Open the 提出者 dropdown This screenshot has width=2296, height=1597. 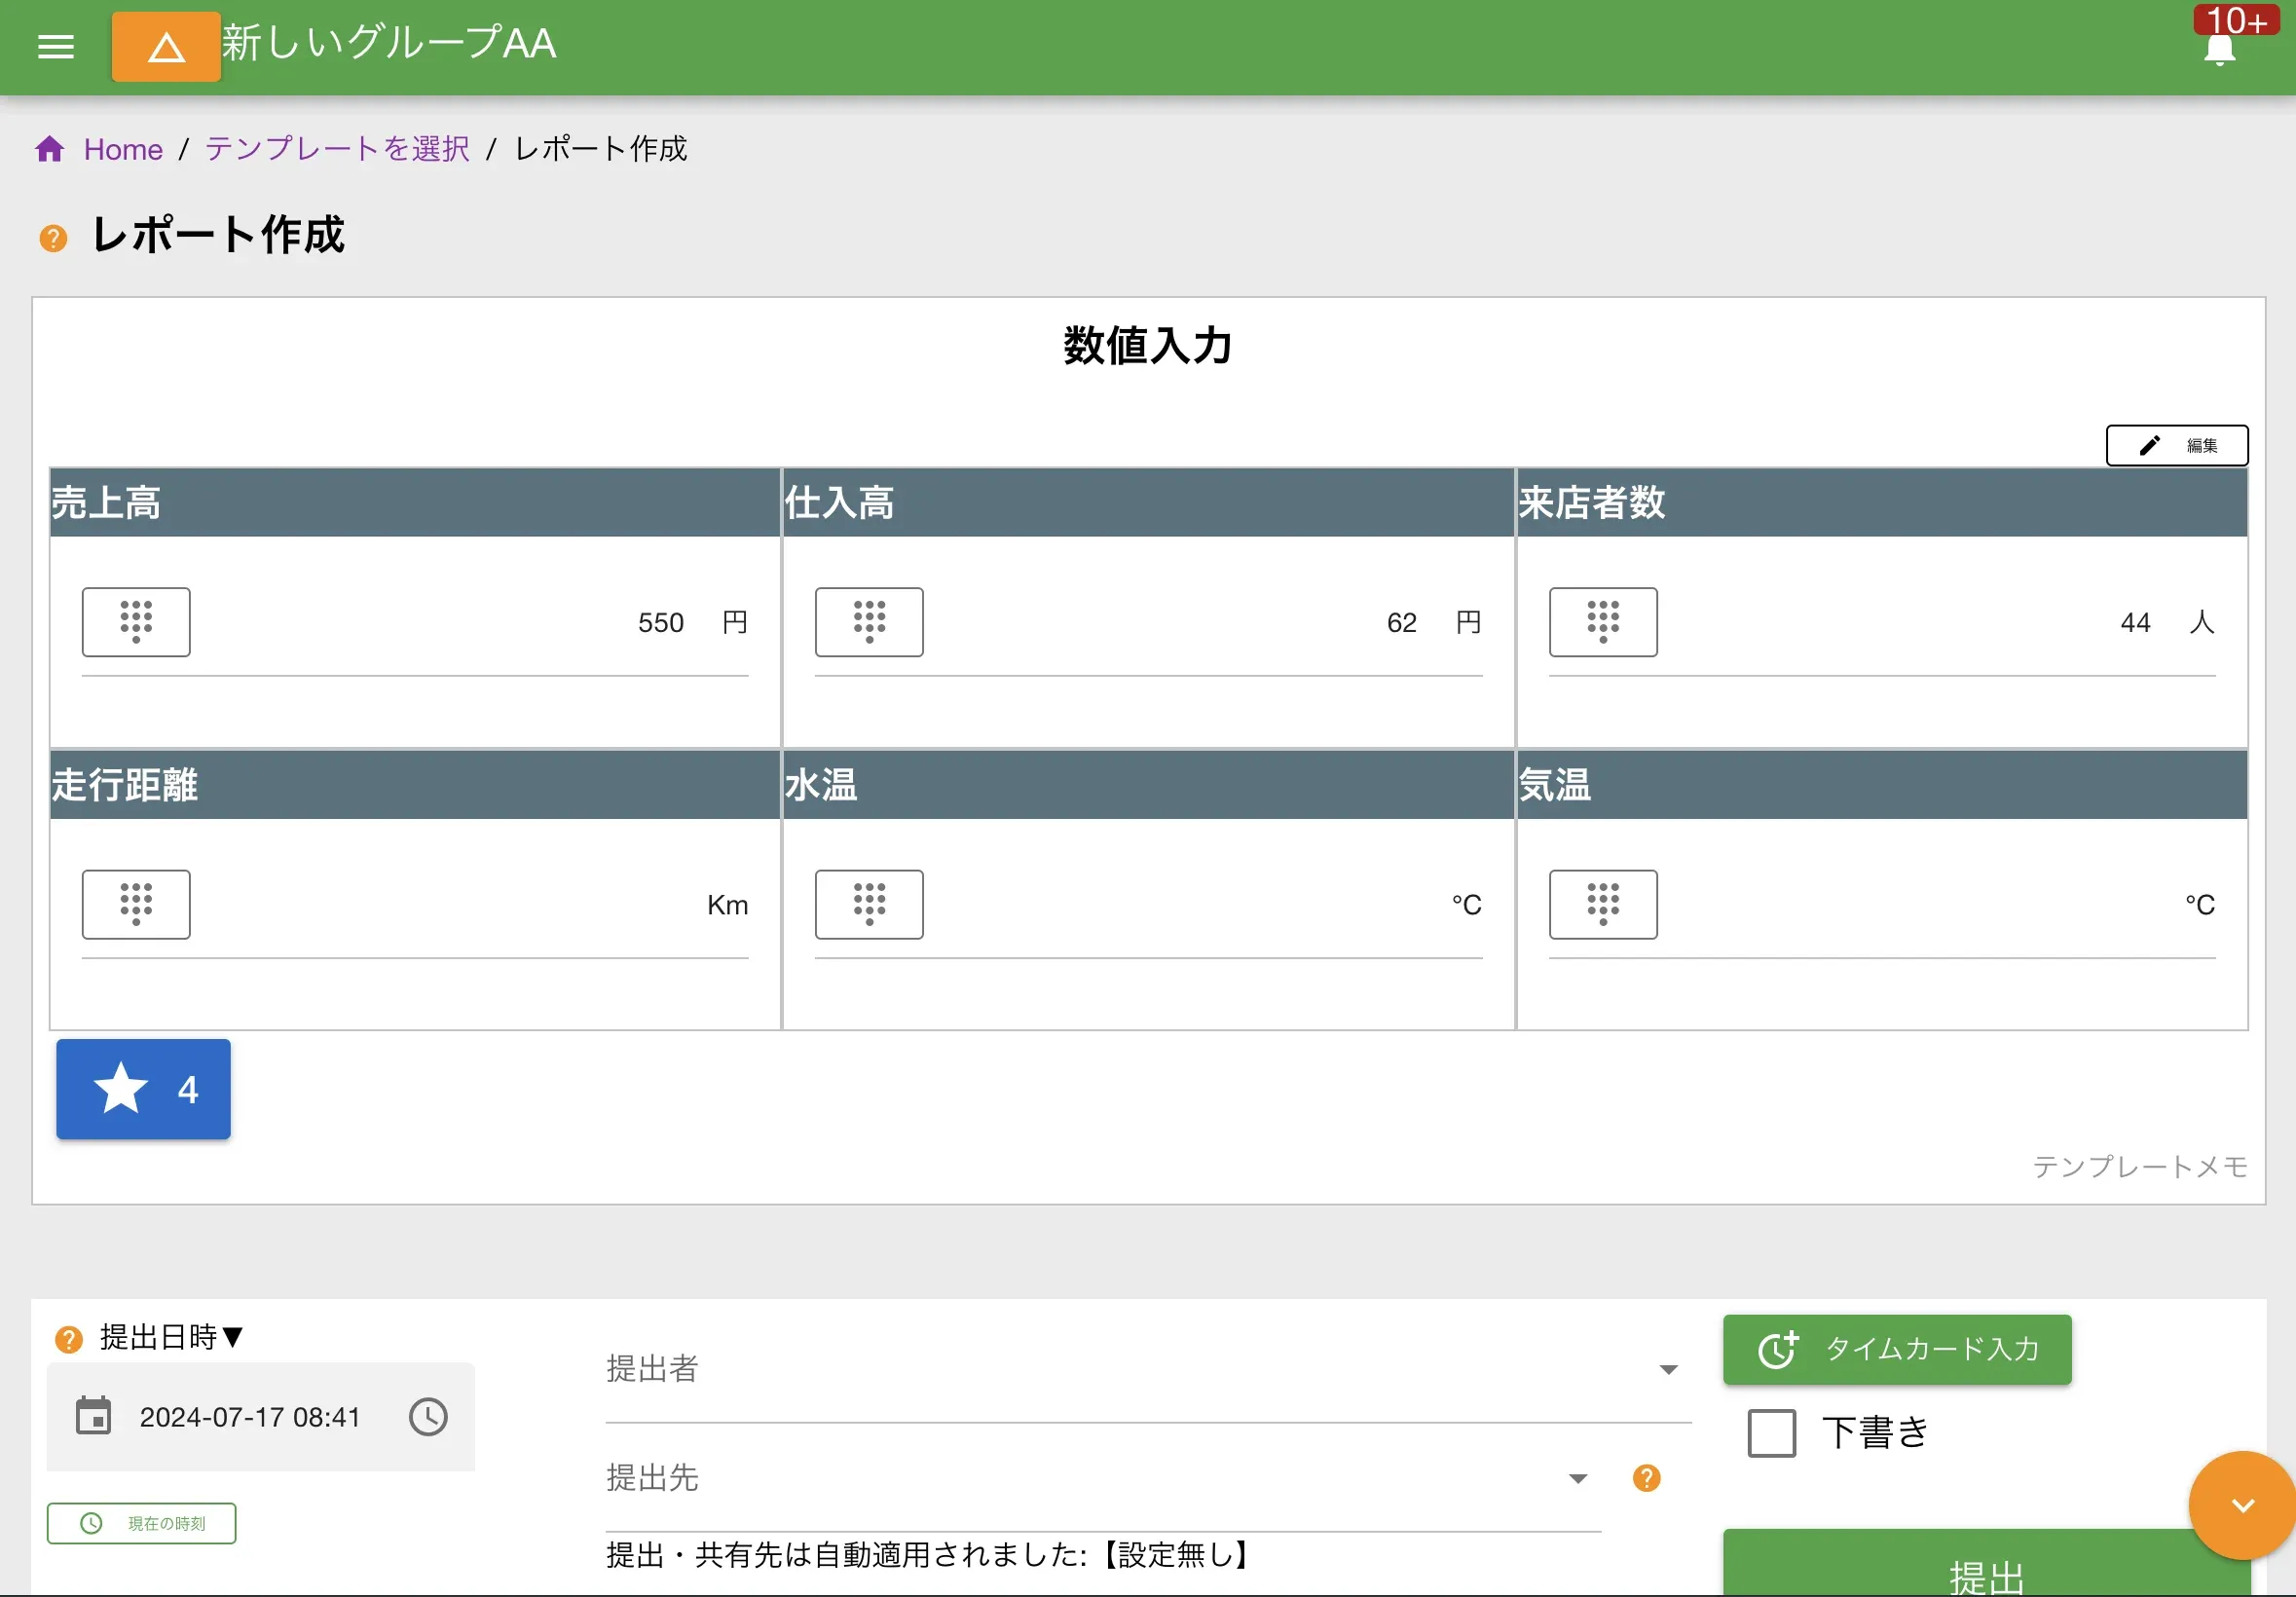click(x=1668, y=1369)
